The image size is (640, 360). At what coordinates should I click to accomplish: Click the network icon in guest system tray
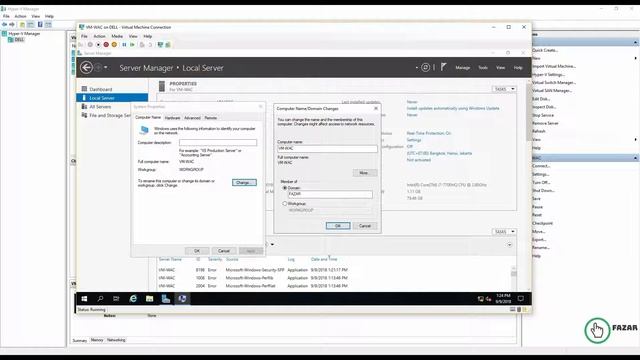pyautogui.click(x=480, y=299)
